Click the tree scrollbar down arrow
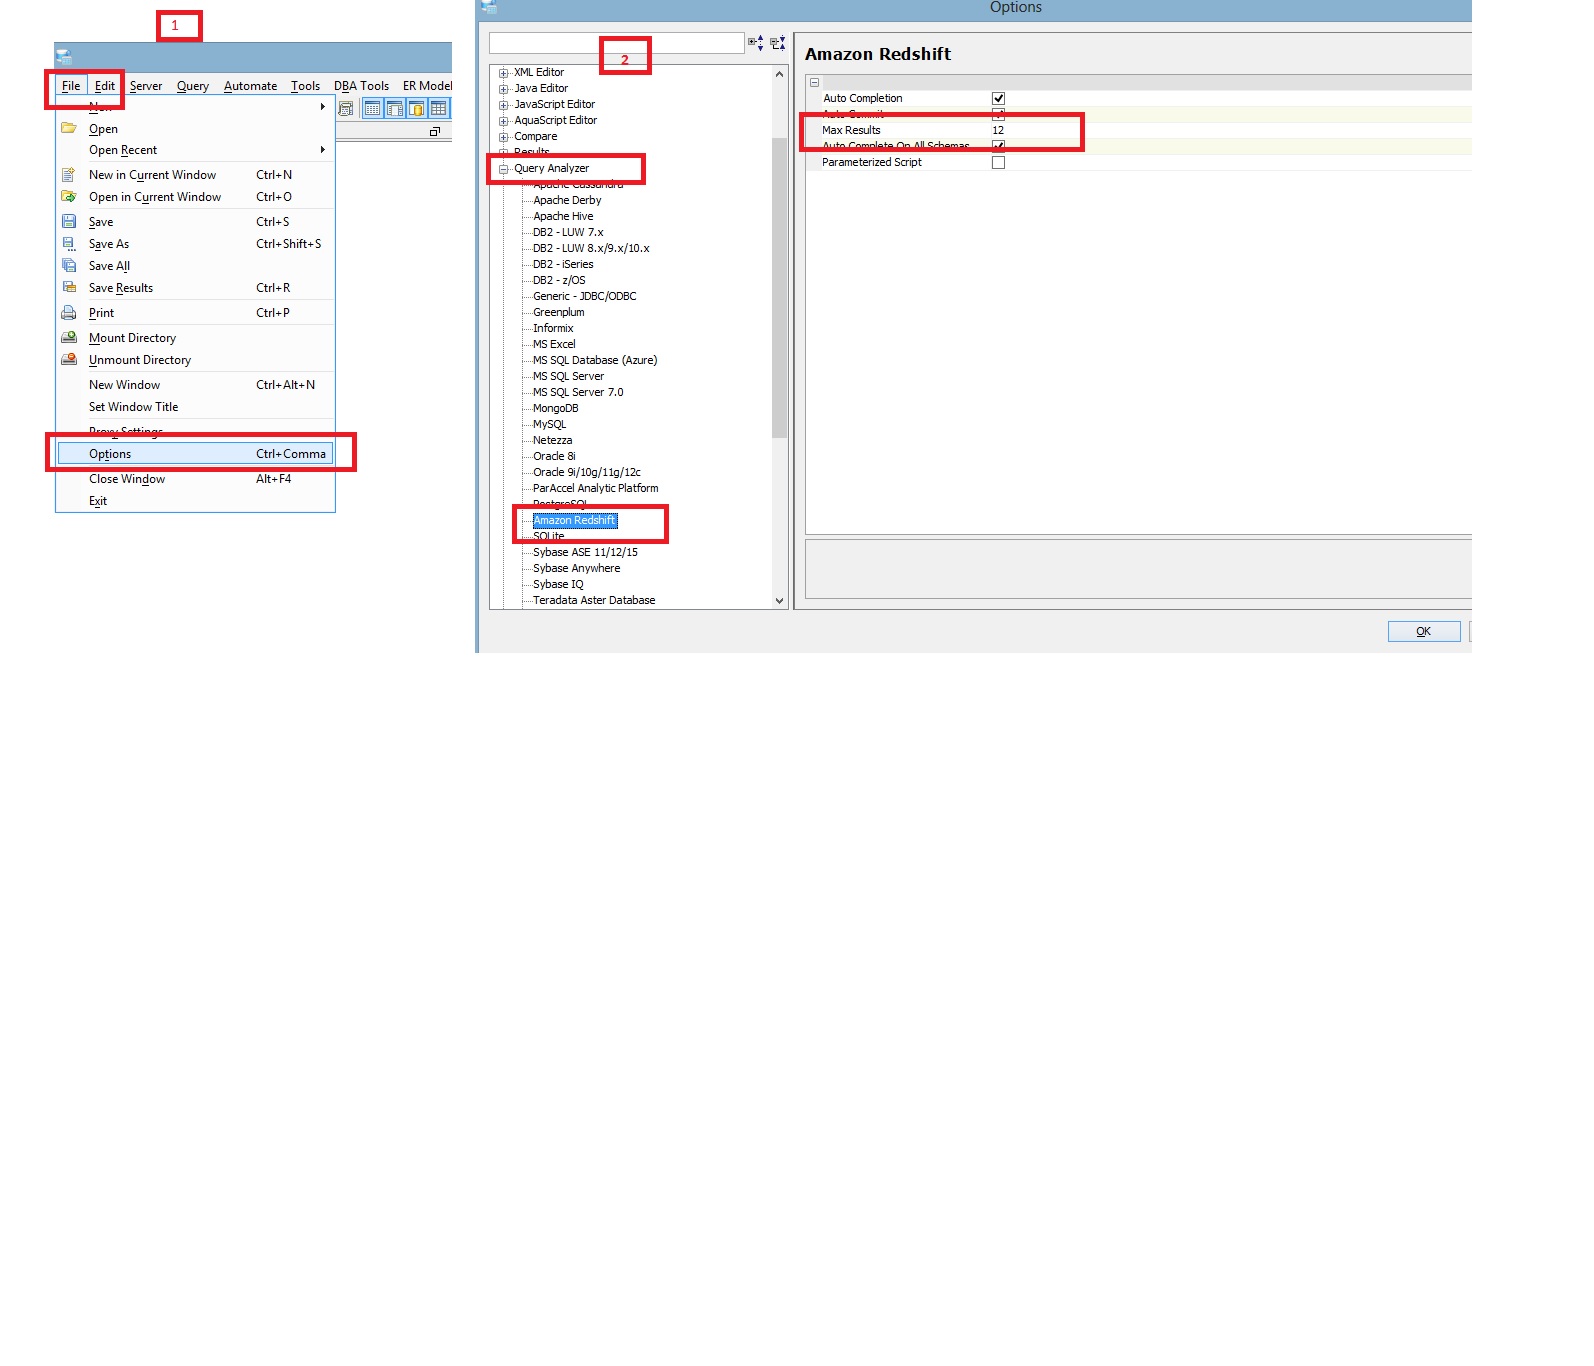 780,601
